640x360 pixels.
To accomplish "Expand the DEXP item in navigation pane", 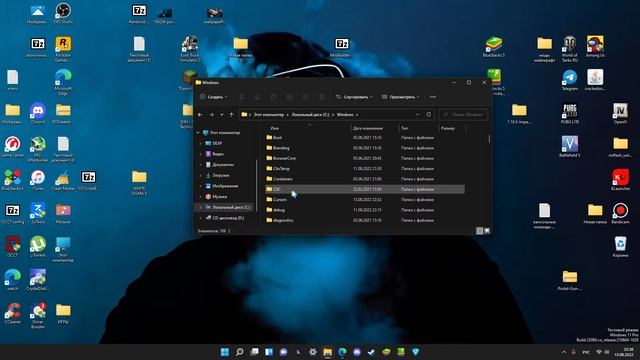I will point(201,144).
